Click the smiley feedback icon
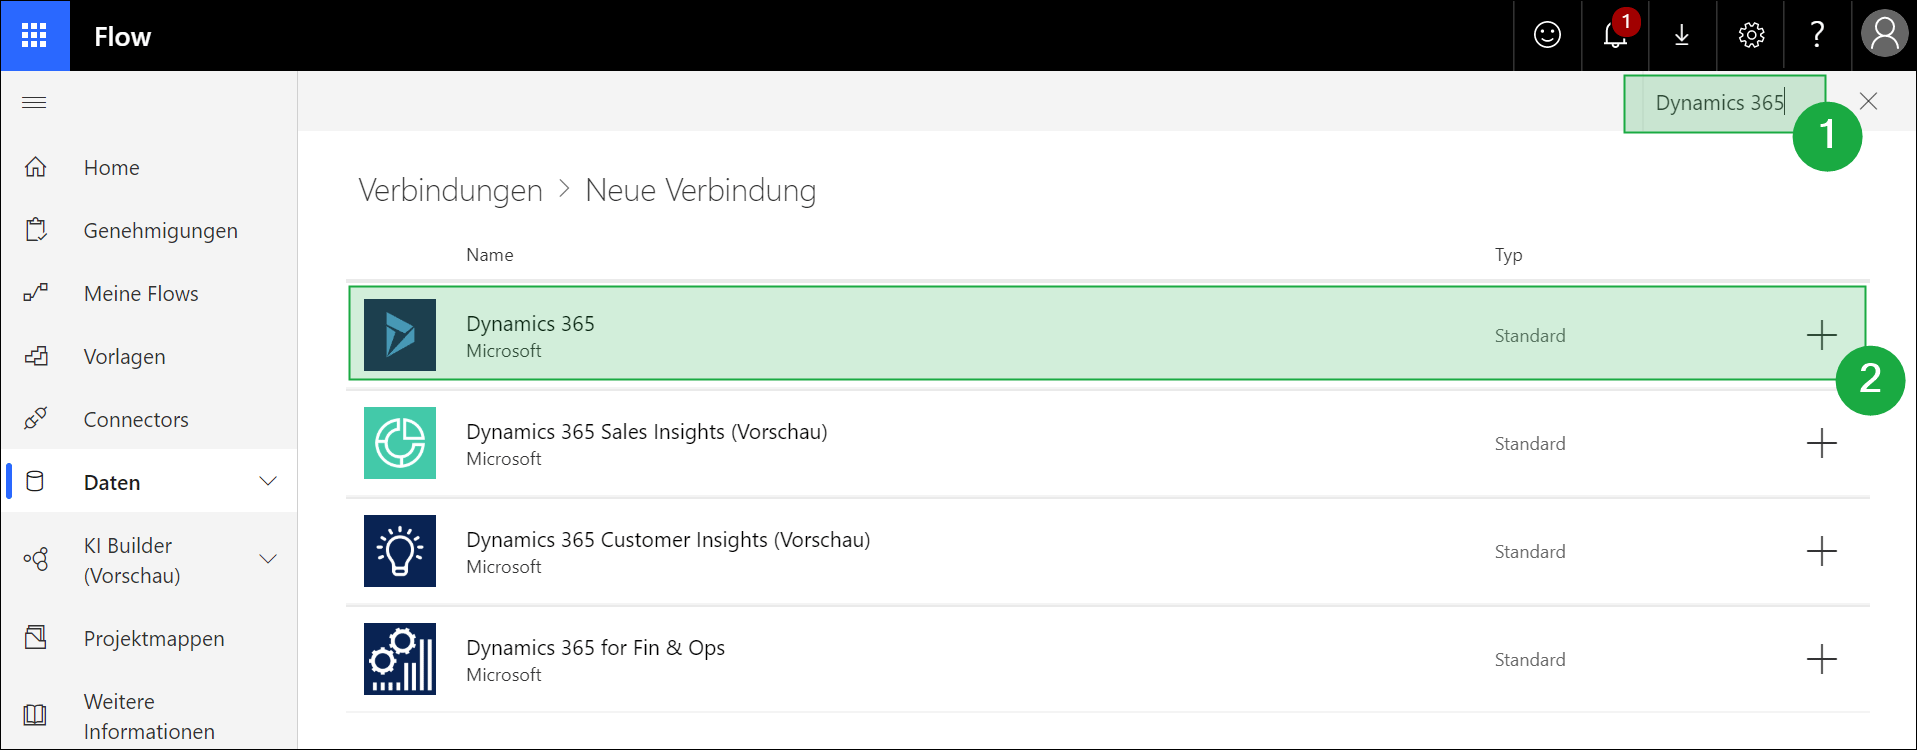Image resolution: width=1917 pixels, height=750 pixels. point(1547,36)
